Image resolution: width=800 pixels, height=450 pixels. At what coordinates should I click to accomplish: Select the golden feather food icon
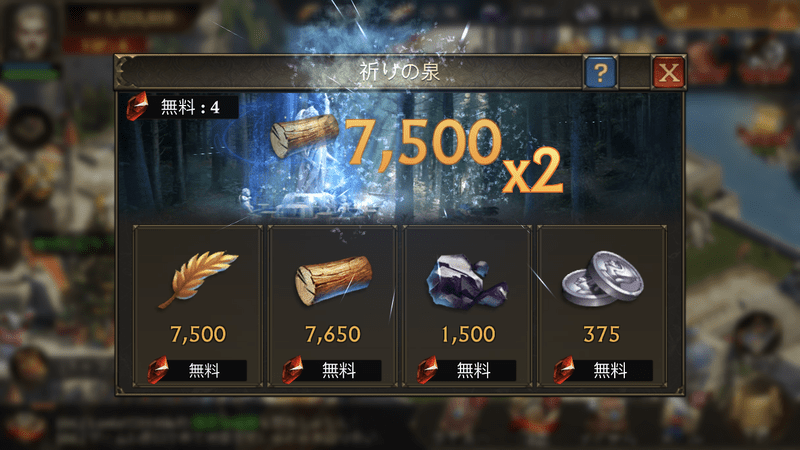pyautogui.click(x=197, y=279)
